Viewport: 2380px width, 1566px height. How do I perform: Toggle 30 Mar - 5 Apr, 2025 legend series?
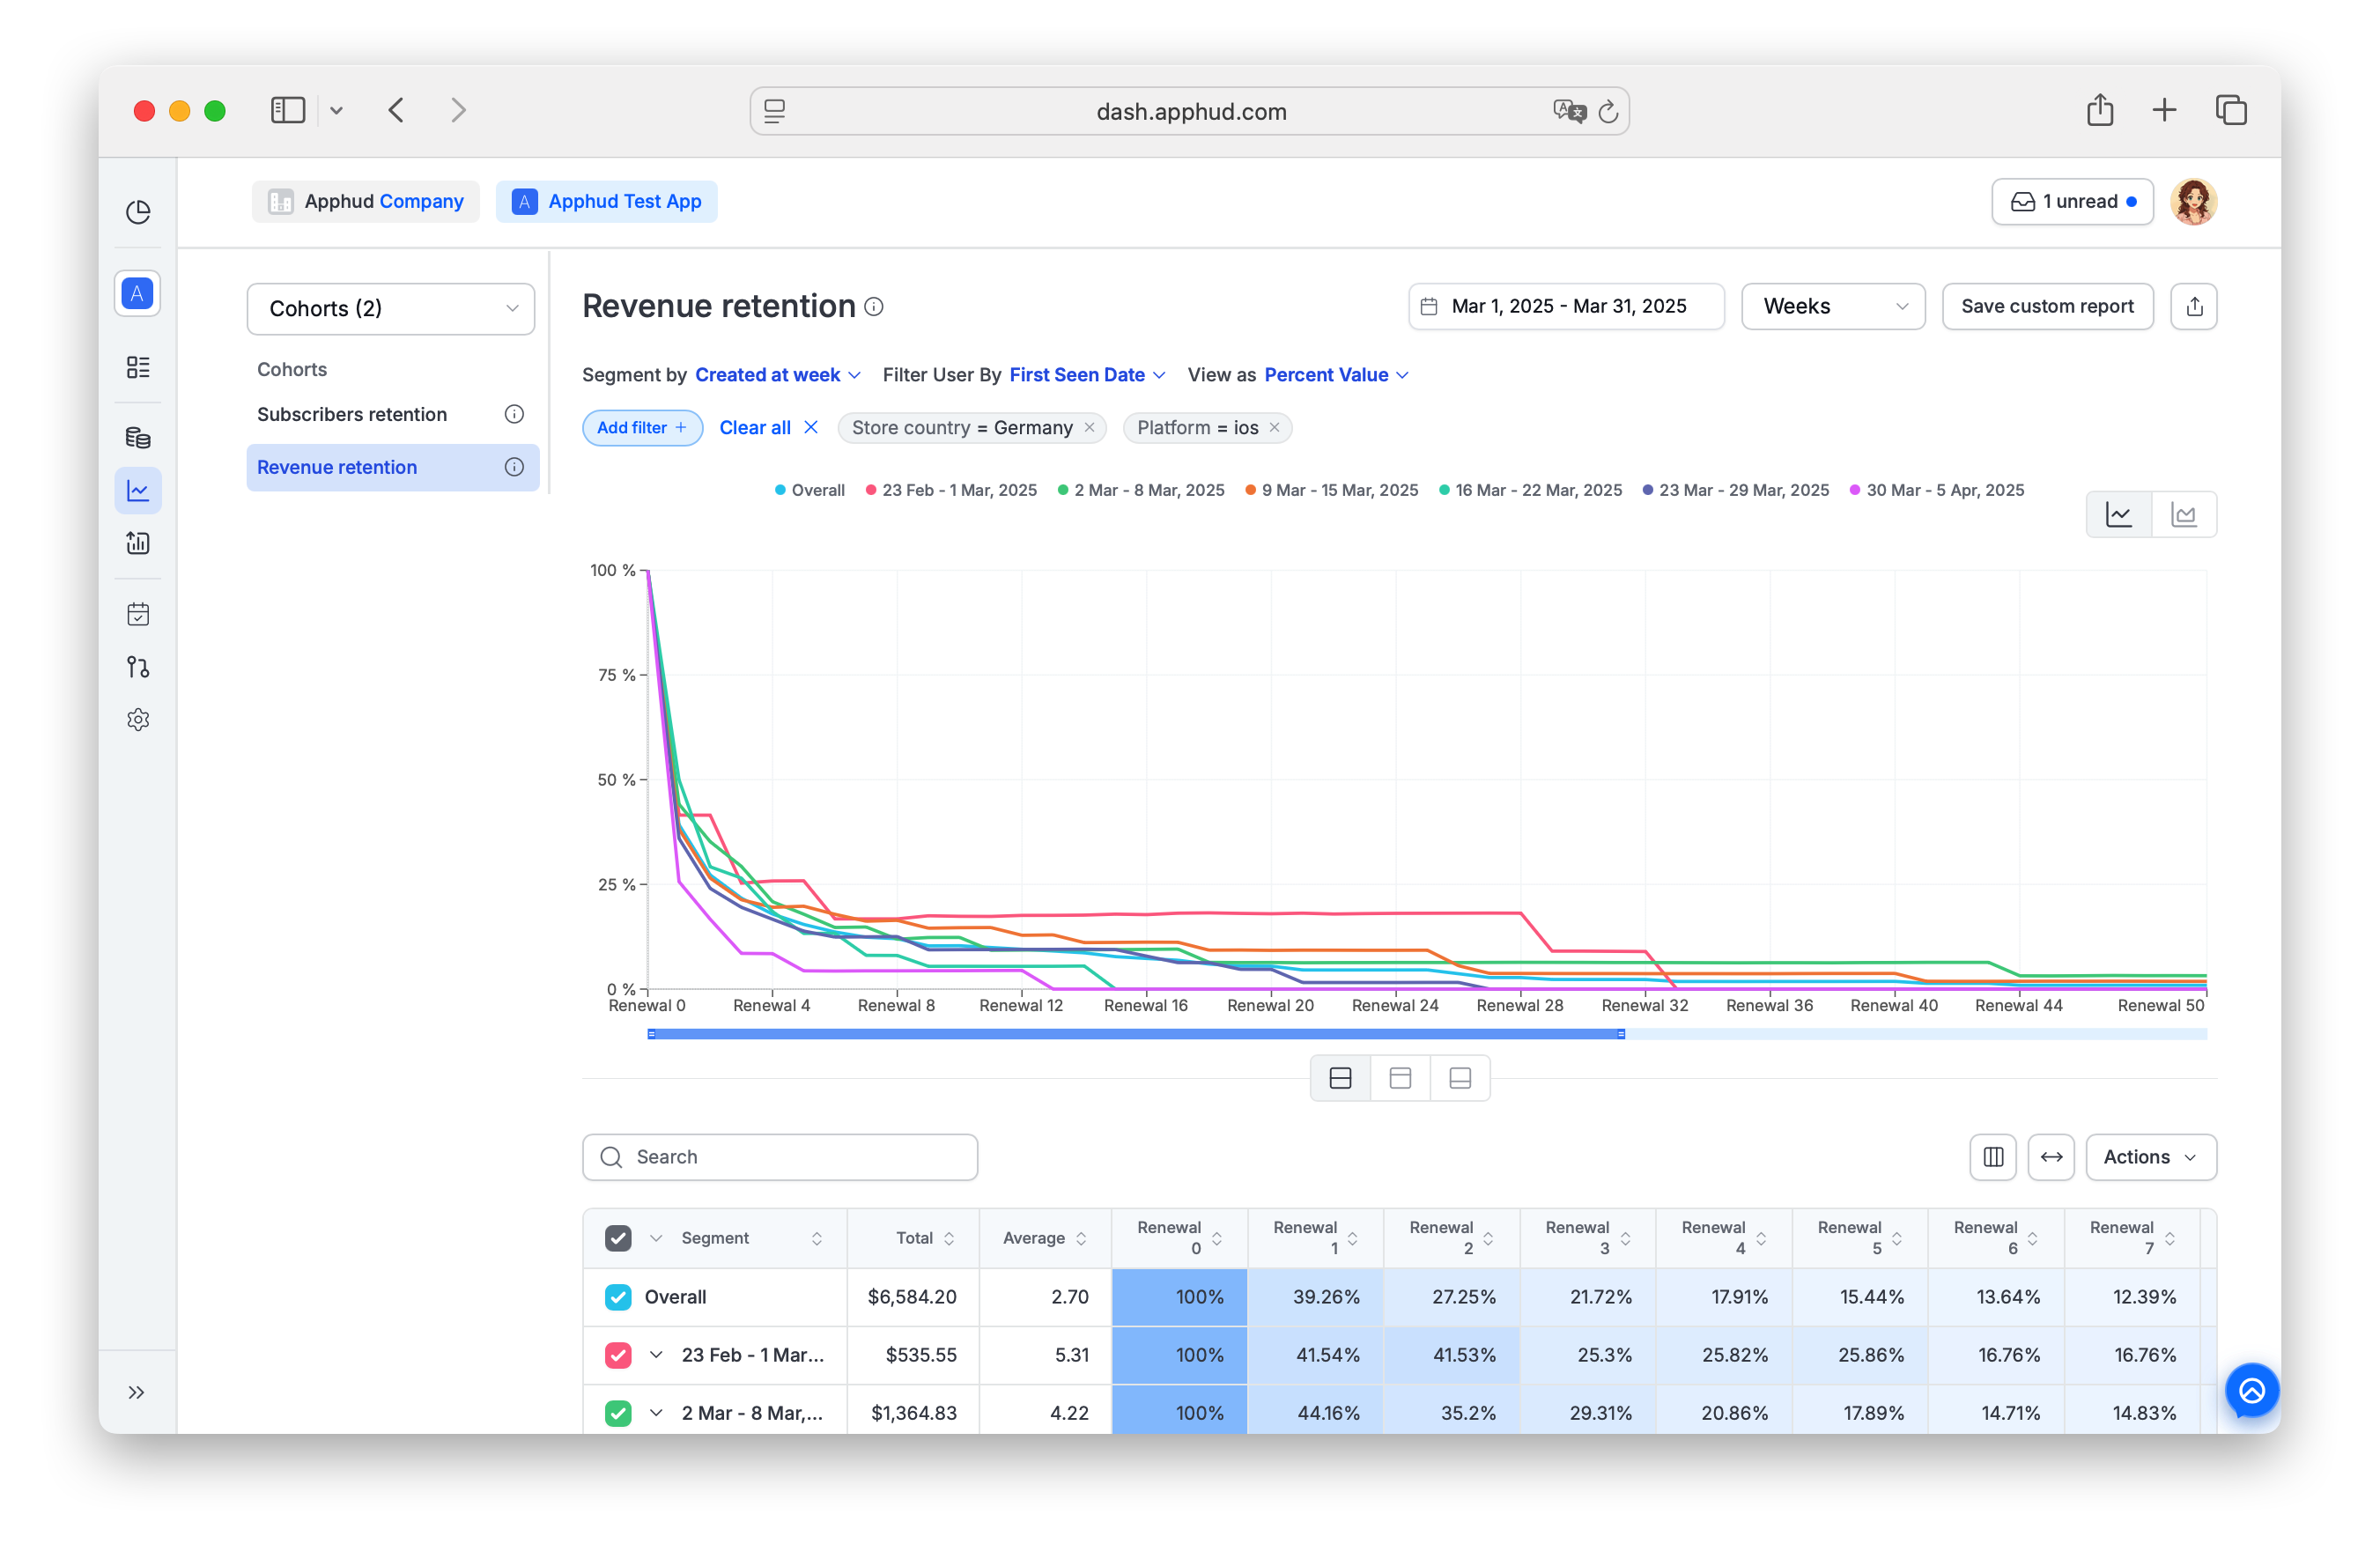pyautogui.click(x=1937, y=490)
